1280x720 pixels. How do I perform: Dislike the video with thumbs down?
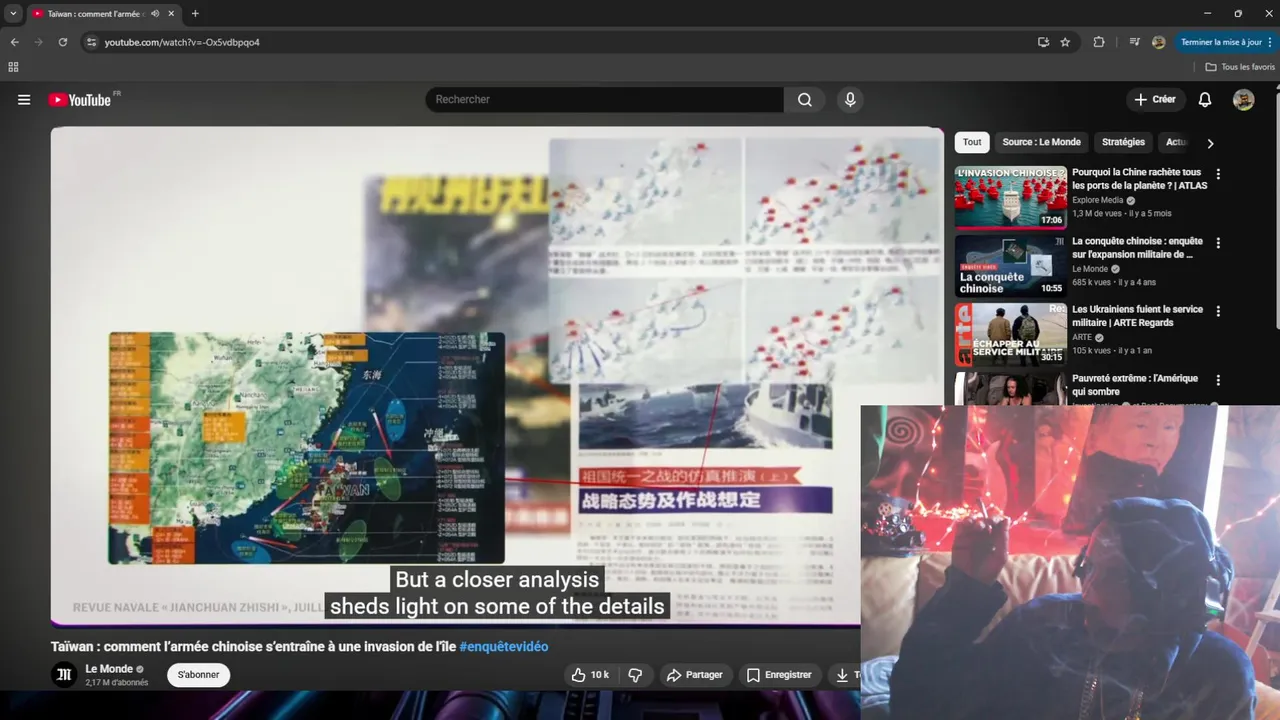[x=635, y=675]
